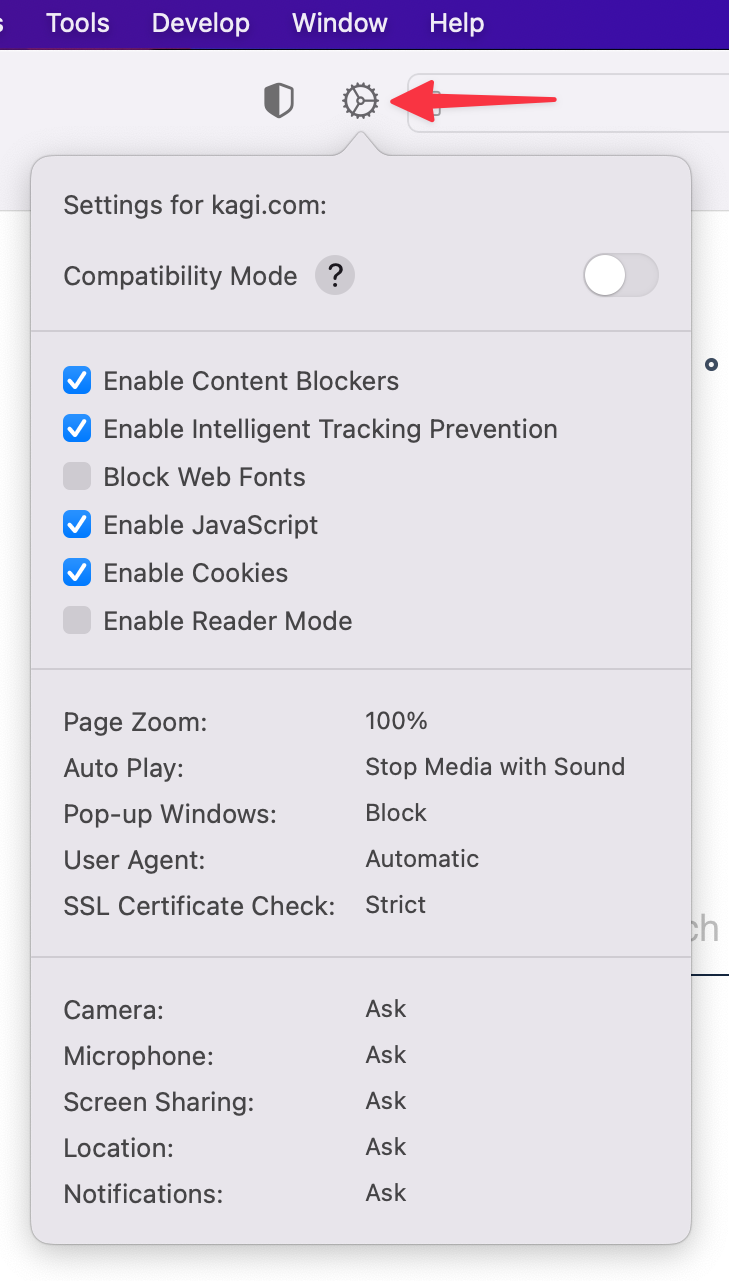Disable Enable Content Blockers
Screen dimensions: 729x1281
[77, 380]
